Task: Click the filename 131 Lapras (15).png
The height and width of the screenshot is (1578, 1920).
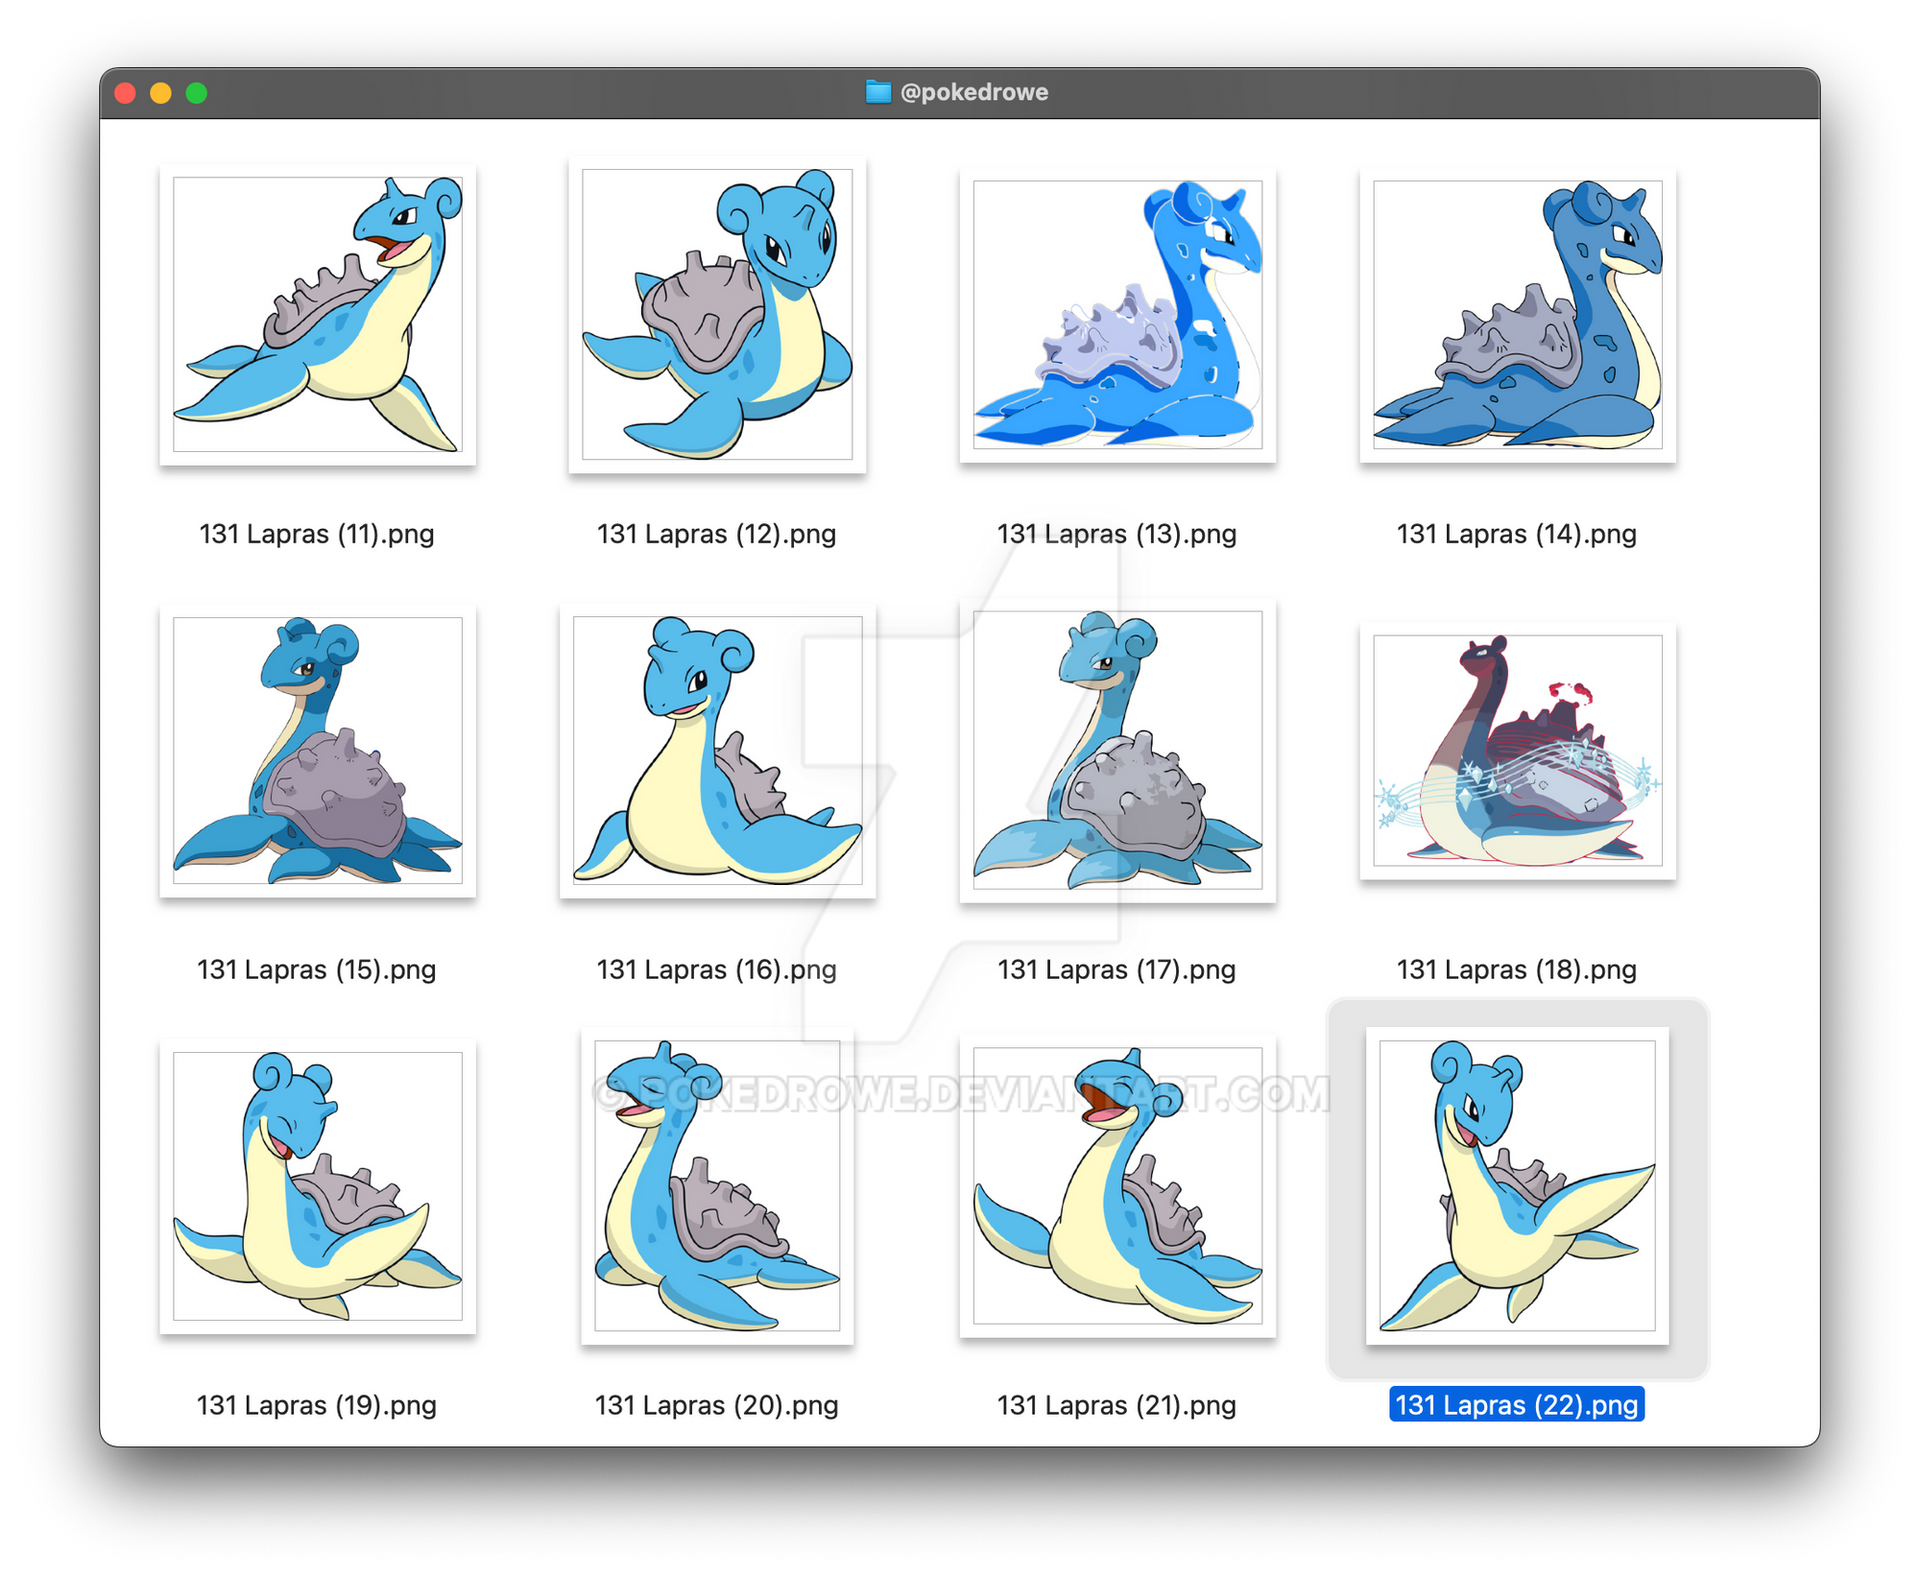Action: coord(317,970)
